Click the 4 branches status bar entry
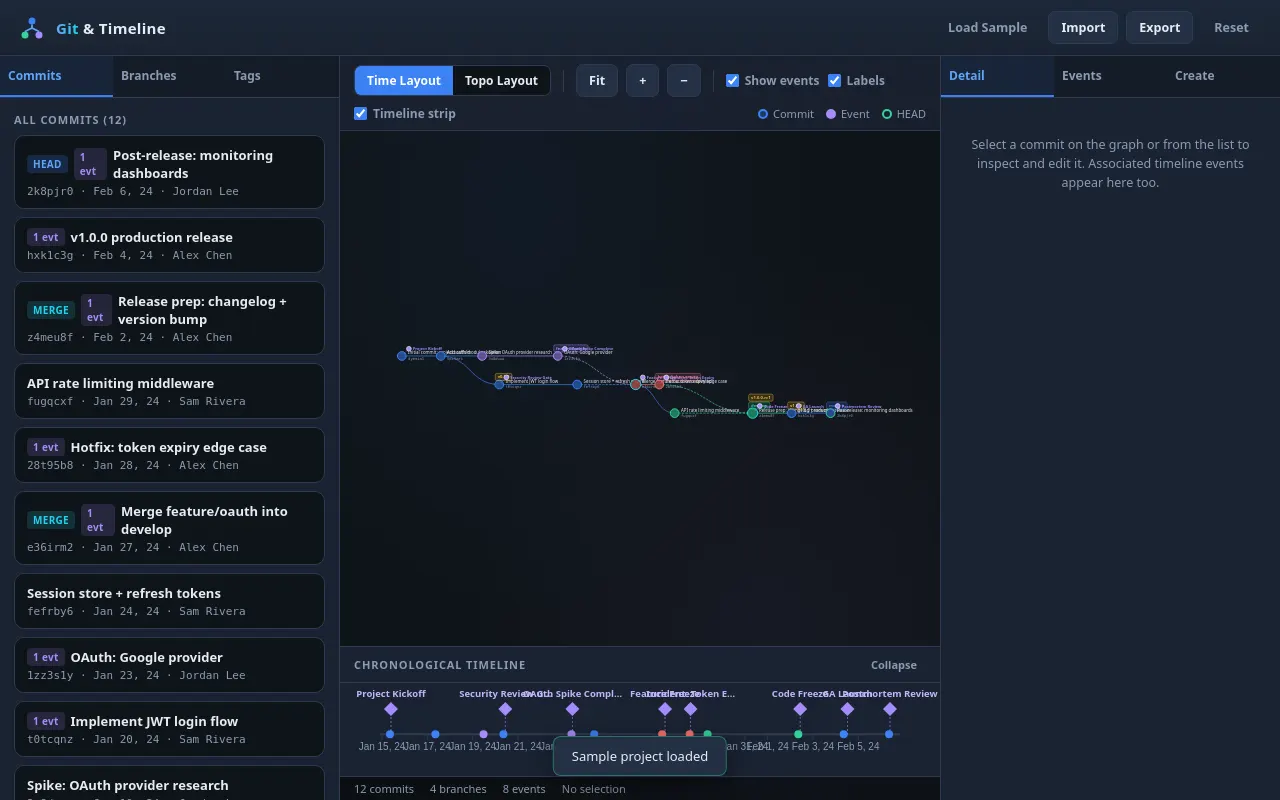 tap(458, 789)
